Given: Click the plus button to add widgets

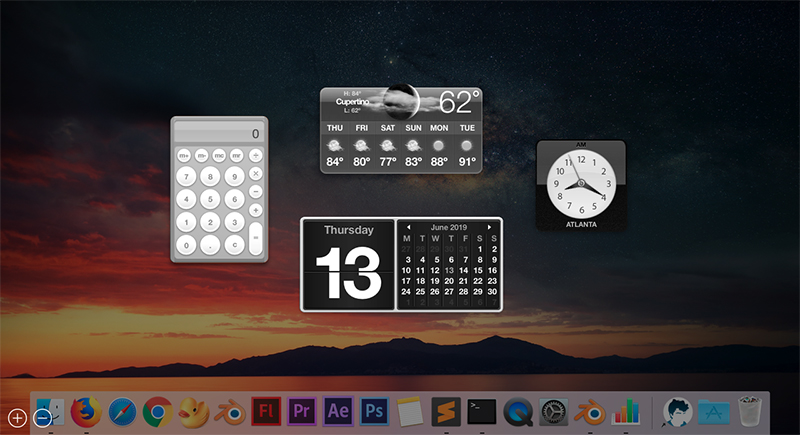Looking at the screenshot, I should tap(17, 418).
